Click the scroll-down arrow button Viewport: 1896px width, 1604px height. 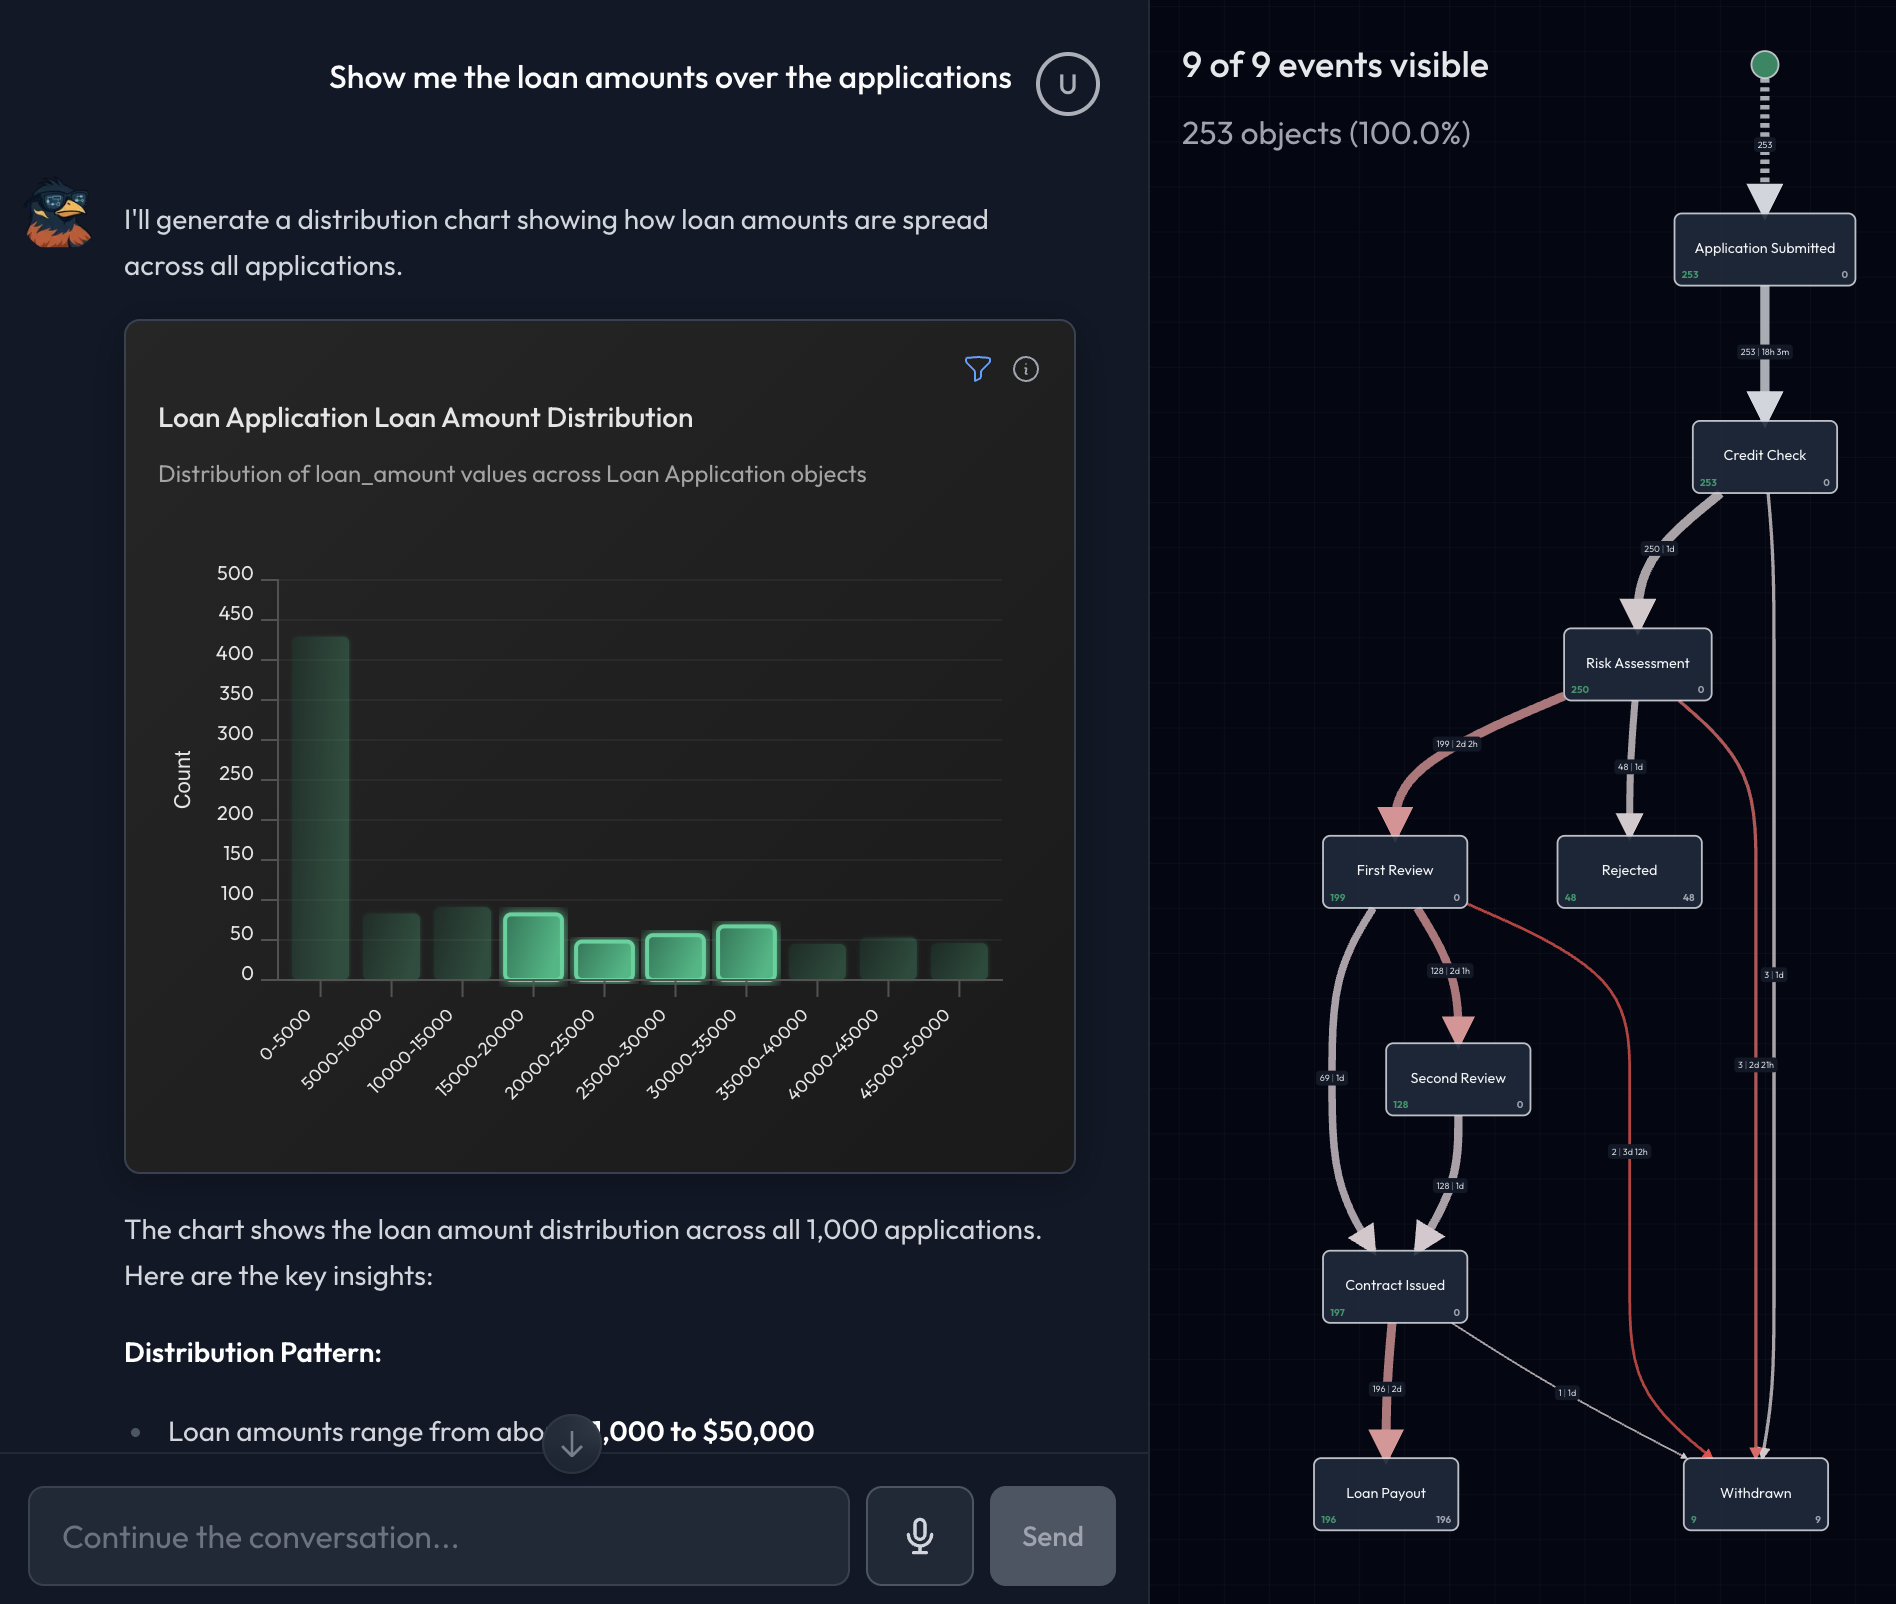pos(572,1443)
